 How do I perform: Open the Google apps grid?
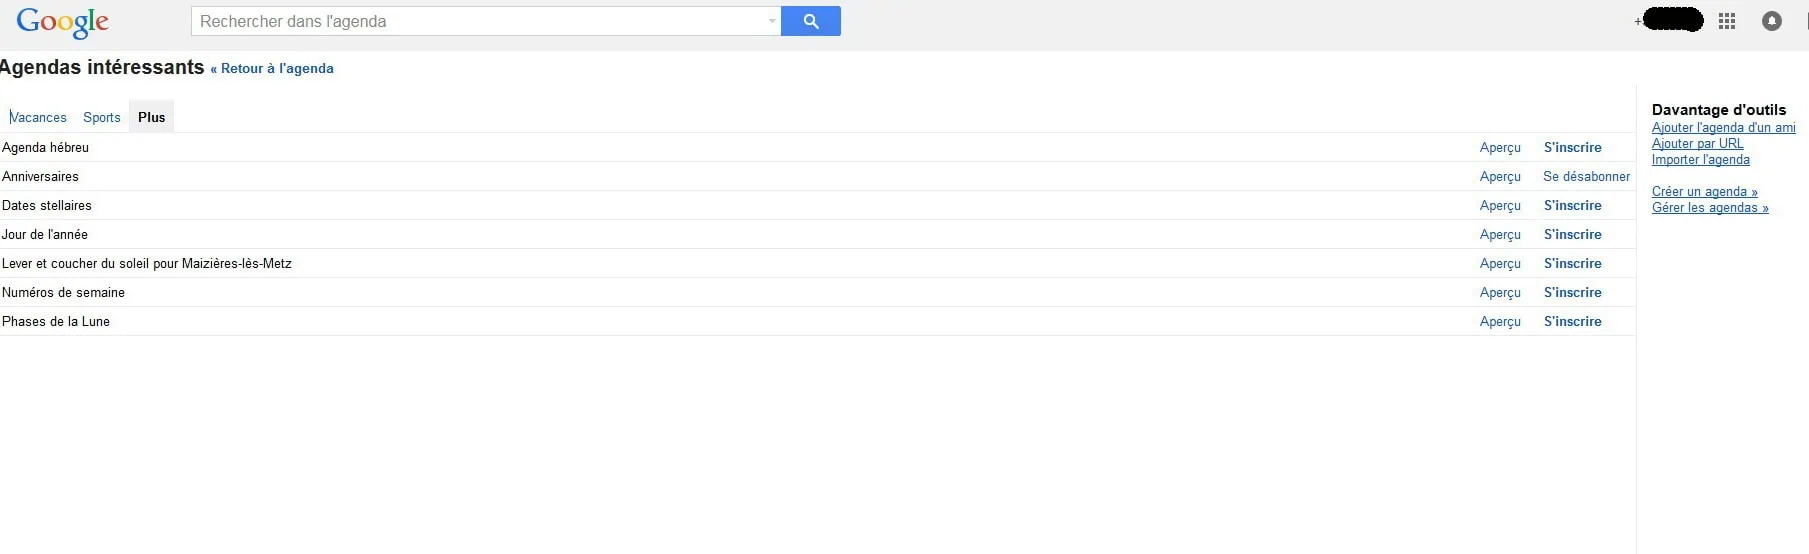click(x=1727, y=21)
